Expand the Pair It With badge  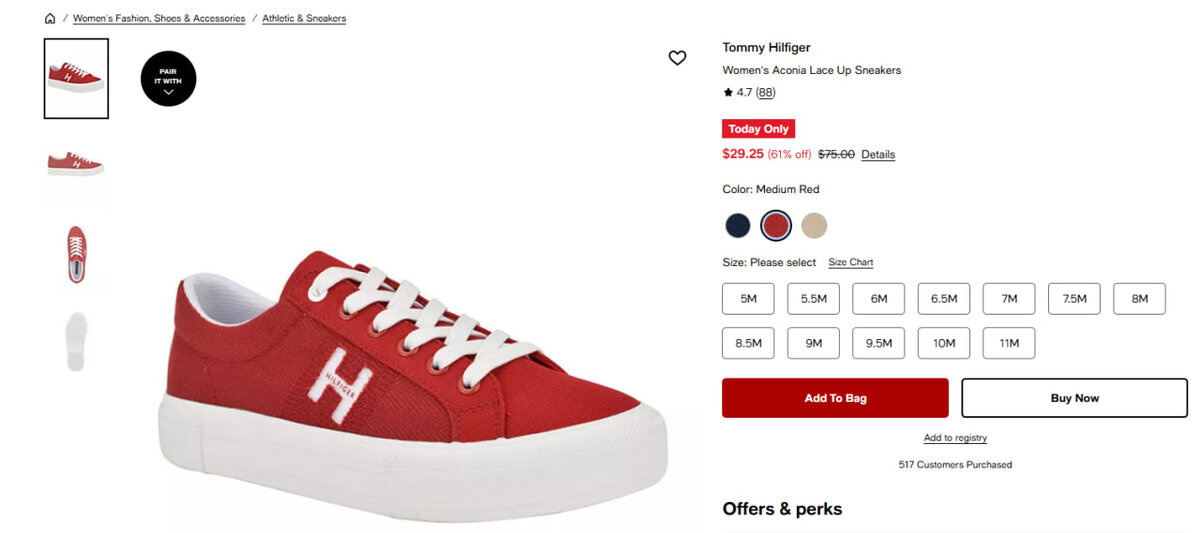(x=168, y=79)
